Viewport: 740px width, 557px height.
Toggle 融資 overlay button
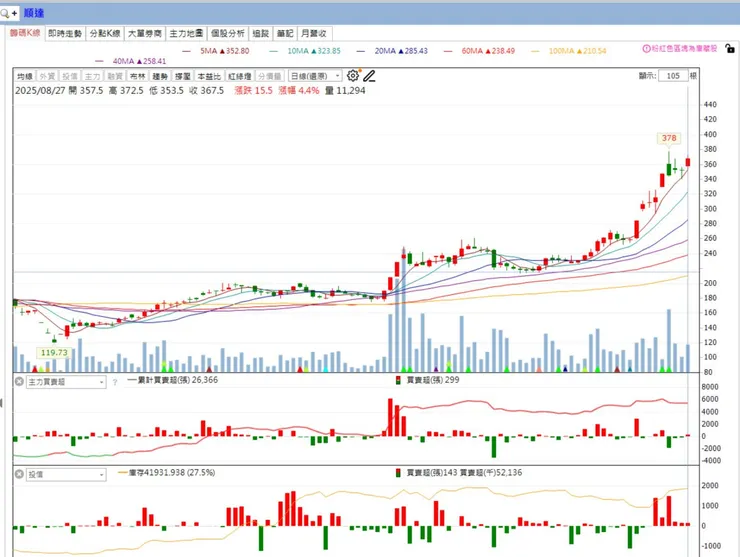tap(115, 76)
